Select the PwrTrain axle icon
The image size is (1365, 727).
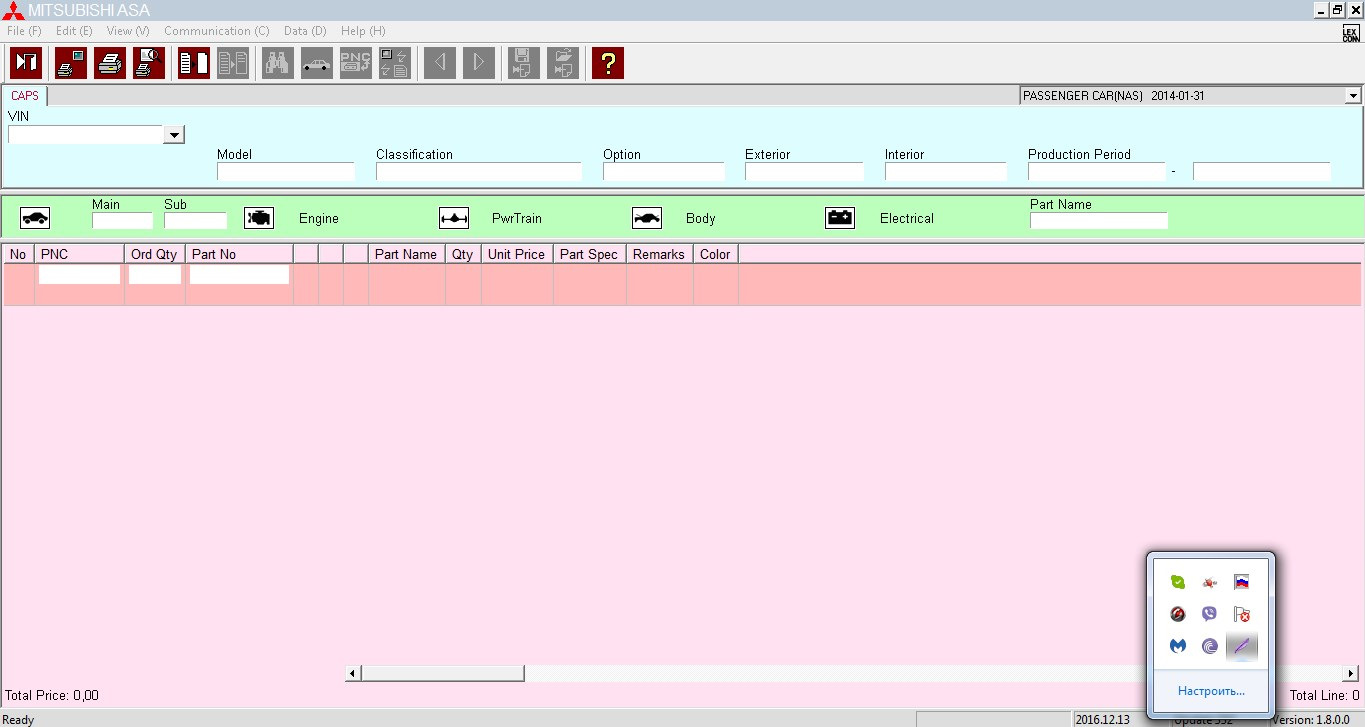click(x=454, y=218)
